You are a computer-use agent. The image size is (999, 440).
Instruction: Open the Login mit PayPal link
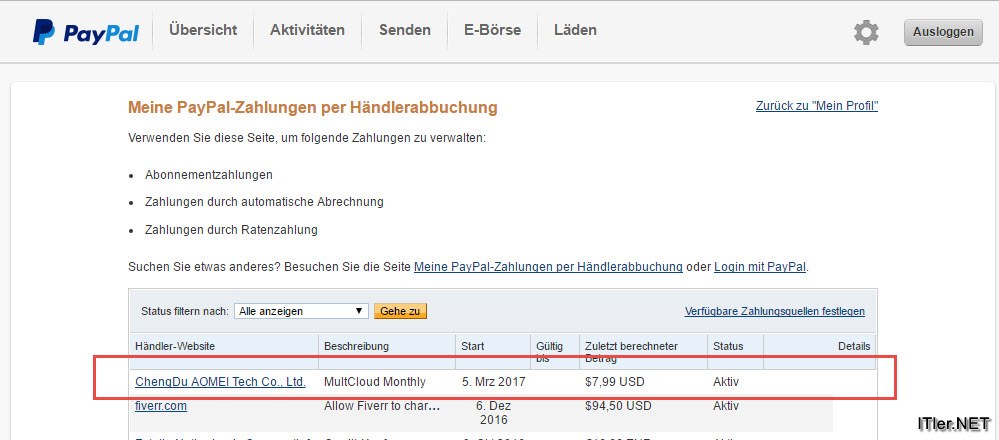click(x=761, y=267)
